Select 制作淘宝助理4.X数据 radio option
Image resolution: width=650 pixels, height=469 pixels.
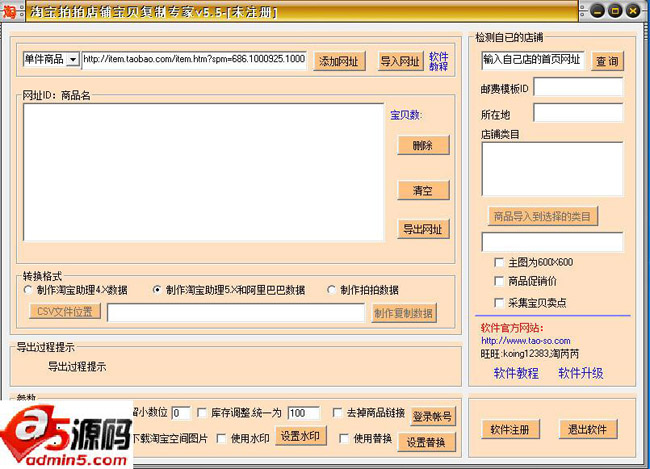pyautogui.click(x=28, y=290)
